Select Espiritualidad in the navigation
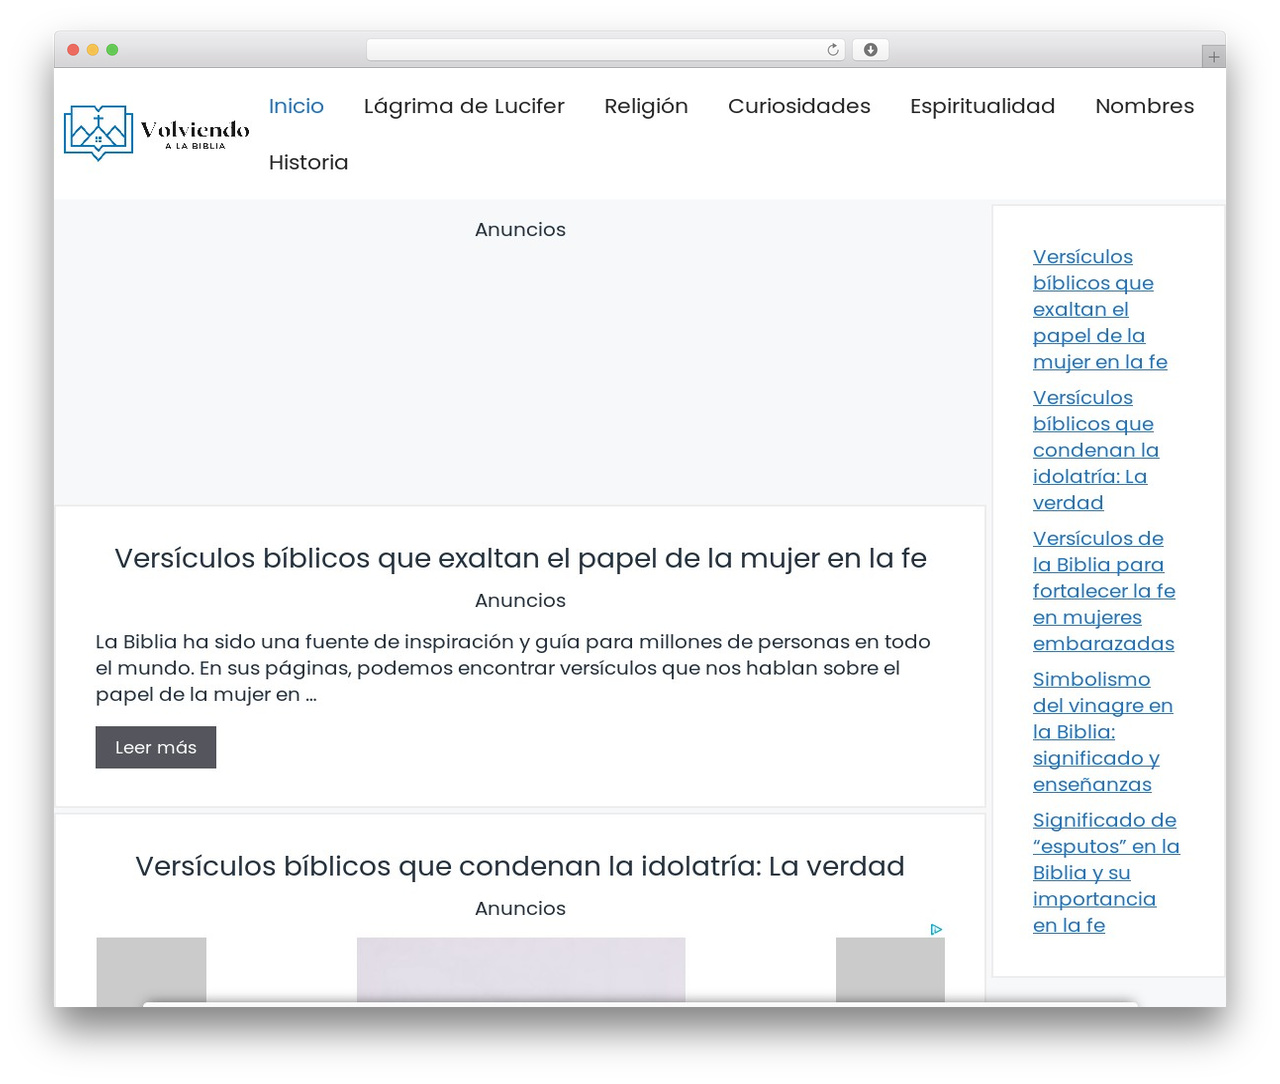The width and height of the screenshot is (1280, 1084). pos(982,106)
